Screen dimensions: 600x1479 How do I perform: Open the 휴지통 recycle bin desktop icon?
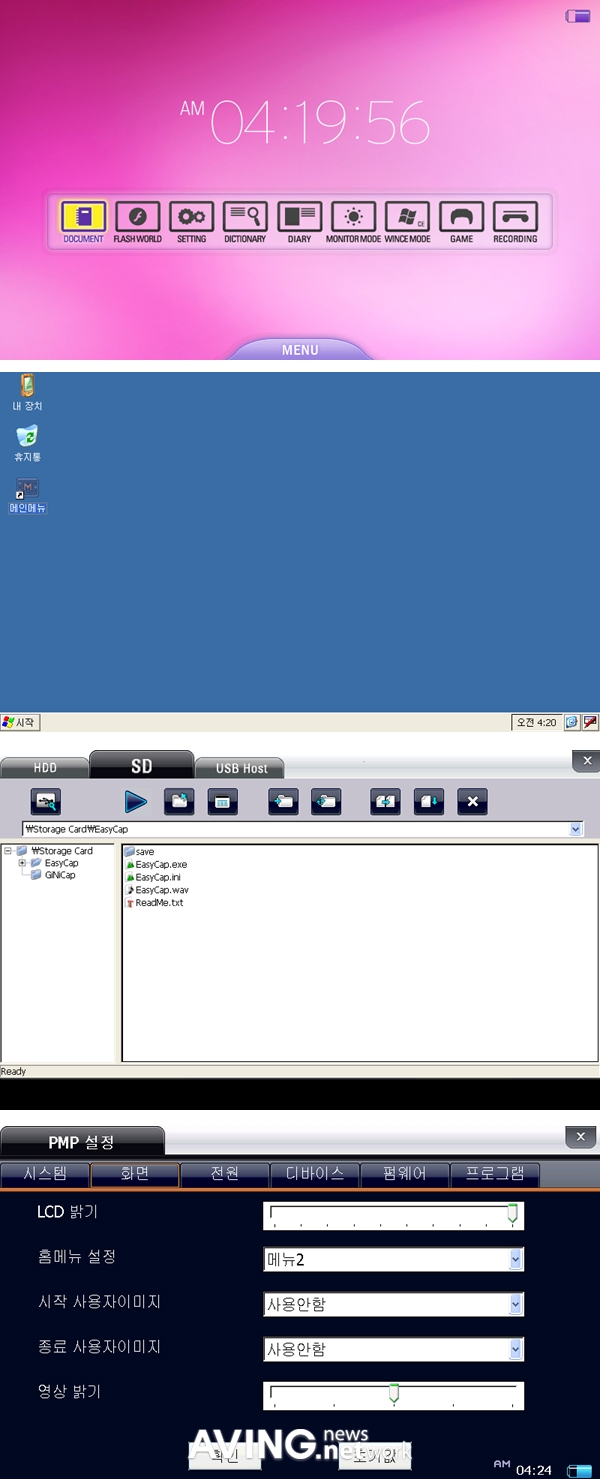(x=27, y=442)
